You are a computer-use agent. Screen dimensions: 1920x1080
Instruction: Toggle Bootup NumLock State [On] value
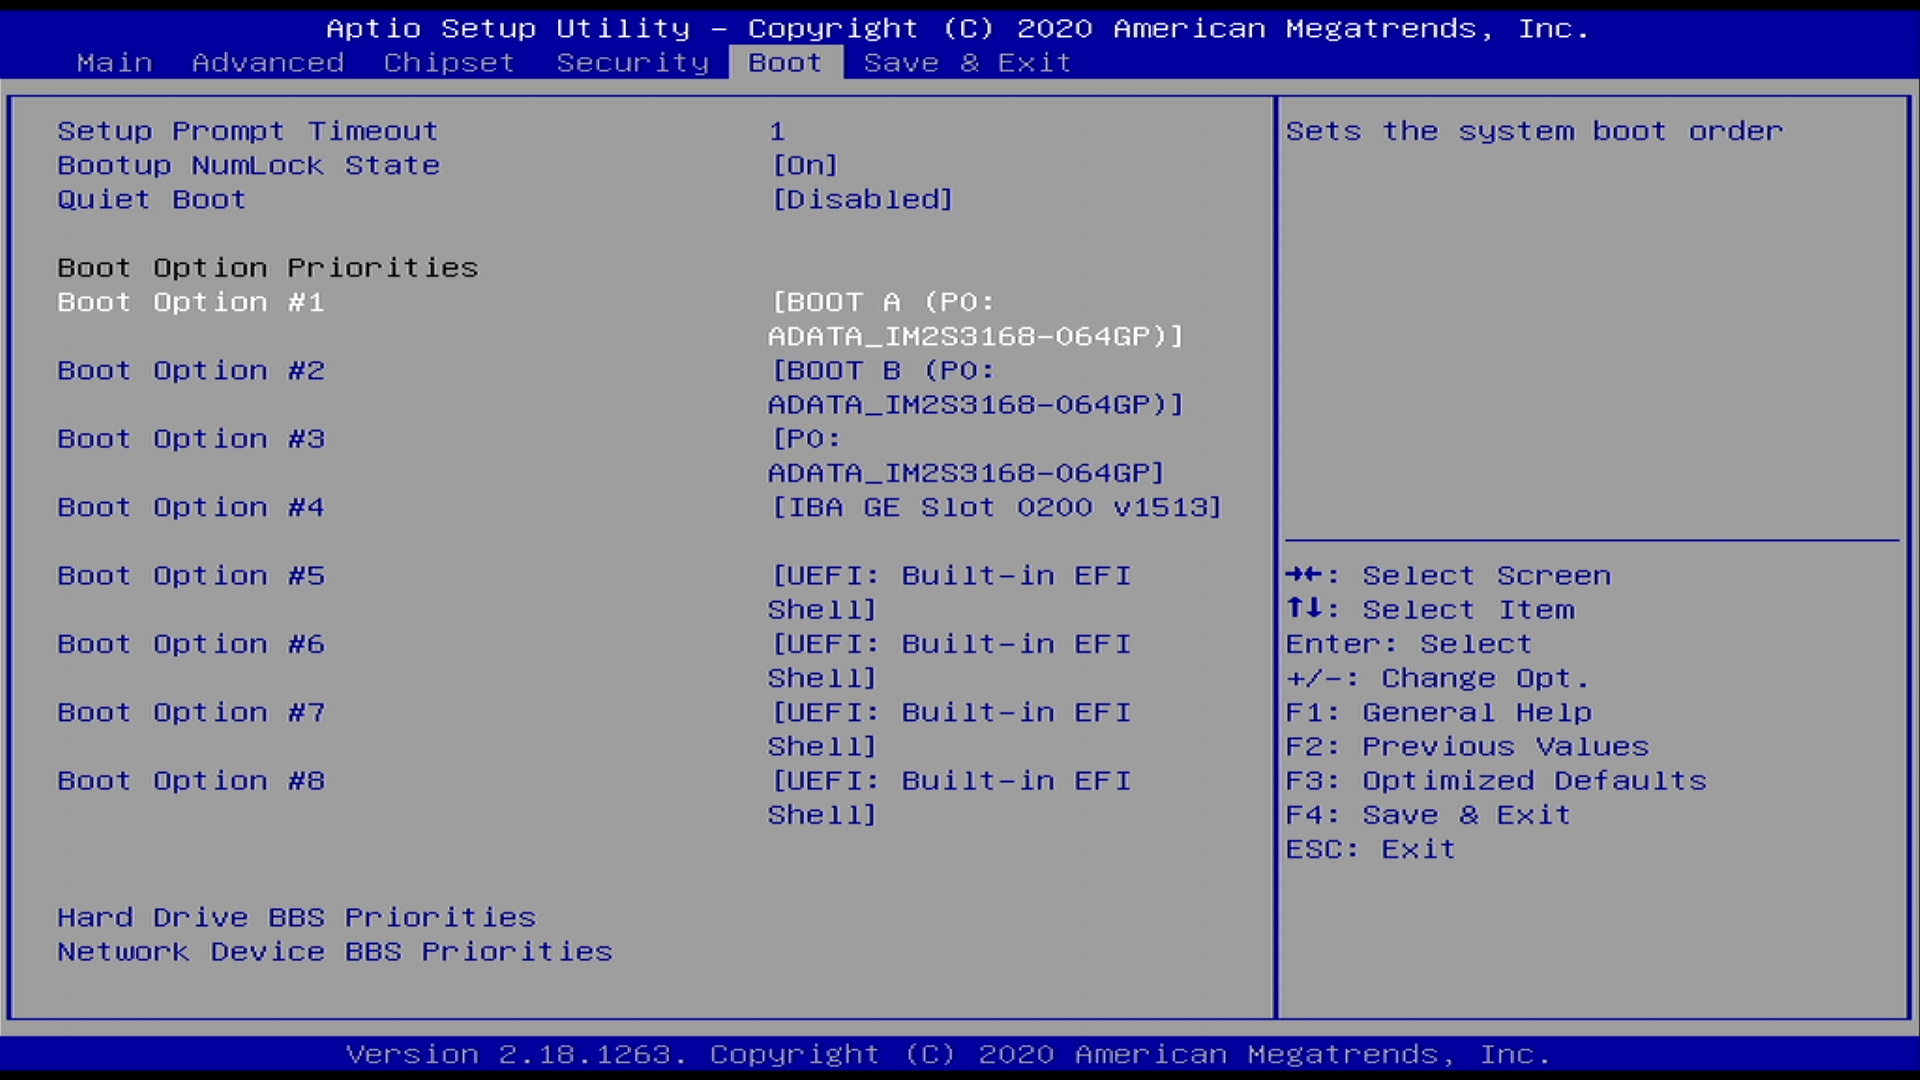pos(805,165)
